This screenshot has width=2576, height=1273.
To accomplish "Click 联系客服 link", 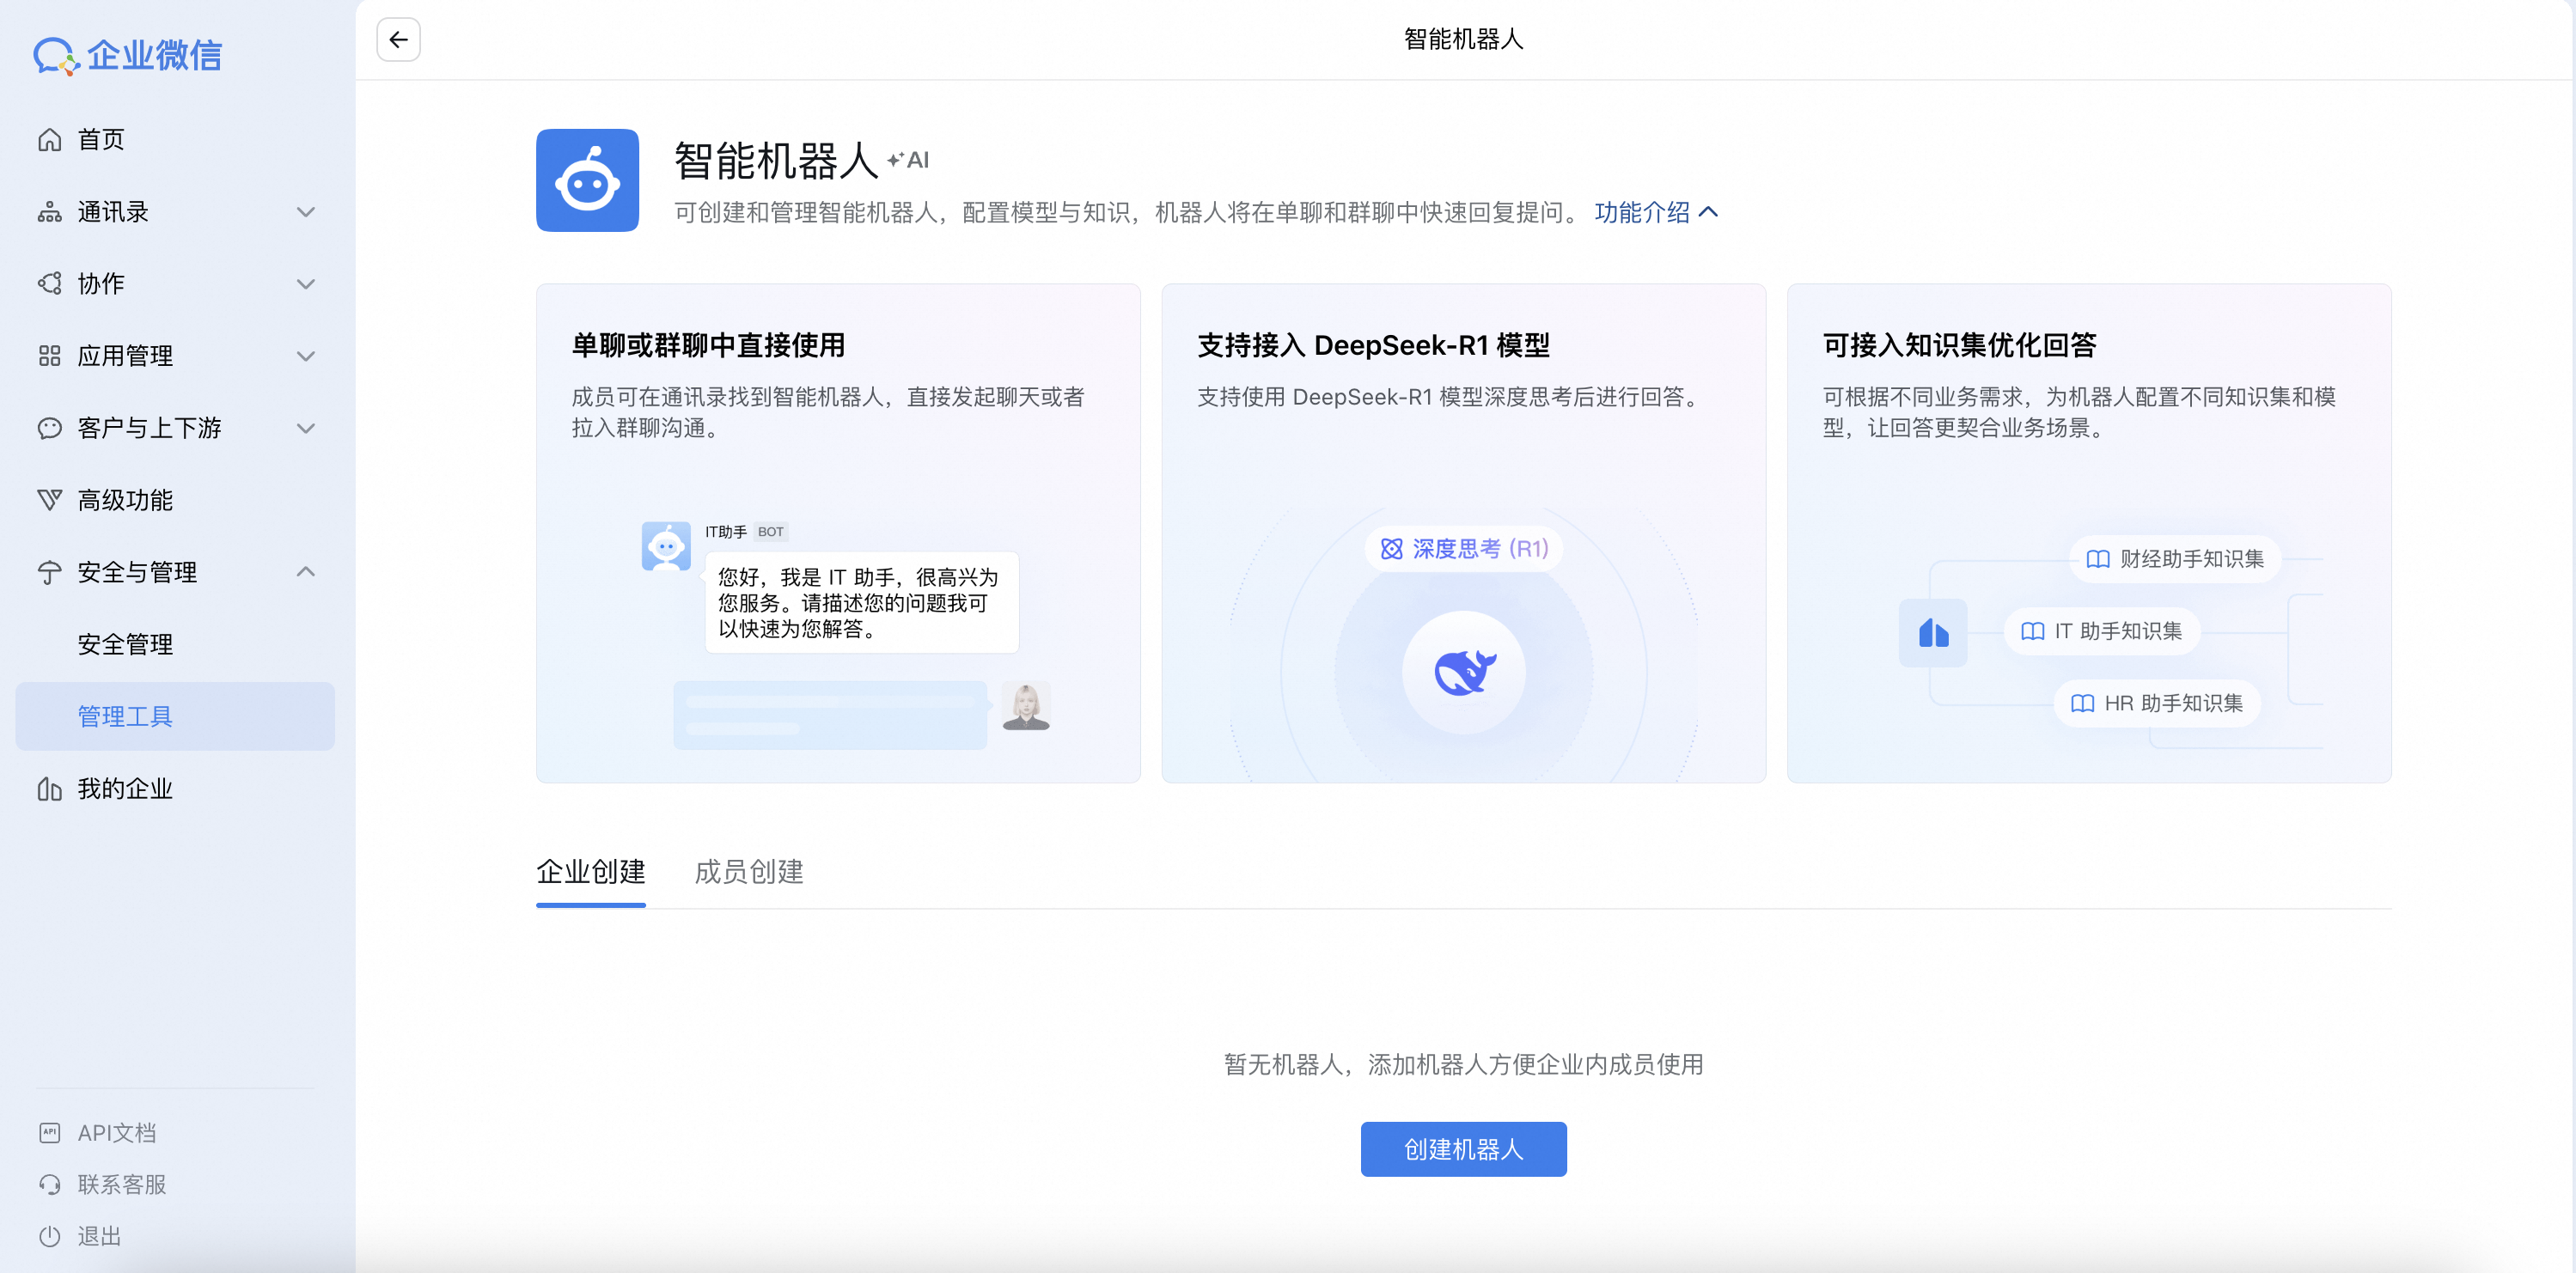I will [122, 1185].
